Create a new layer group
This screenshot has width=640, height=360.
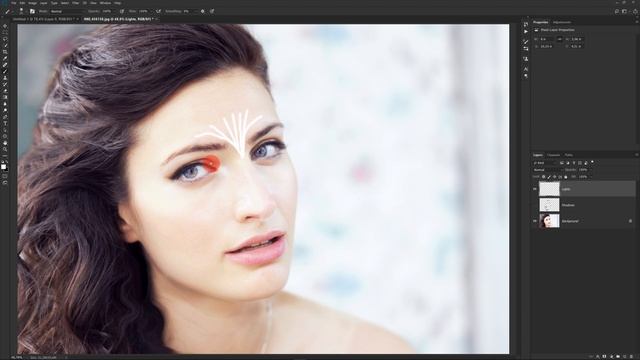pyautogui.click(x=618, y=357)
